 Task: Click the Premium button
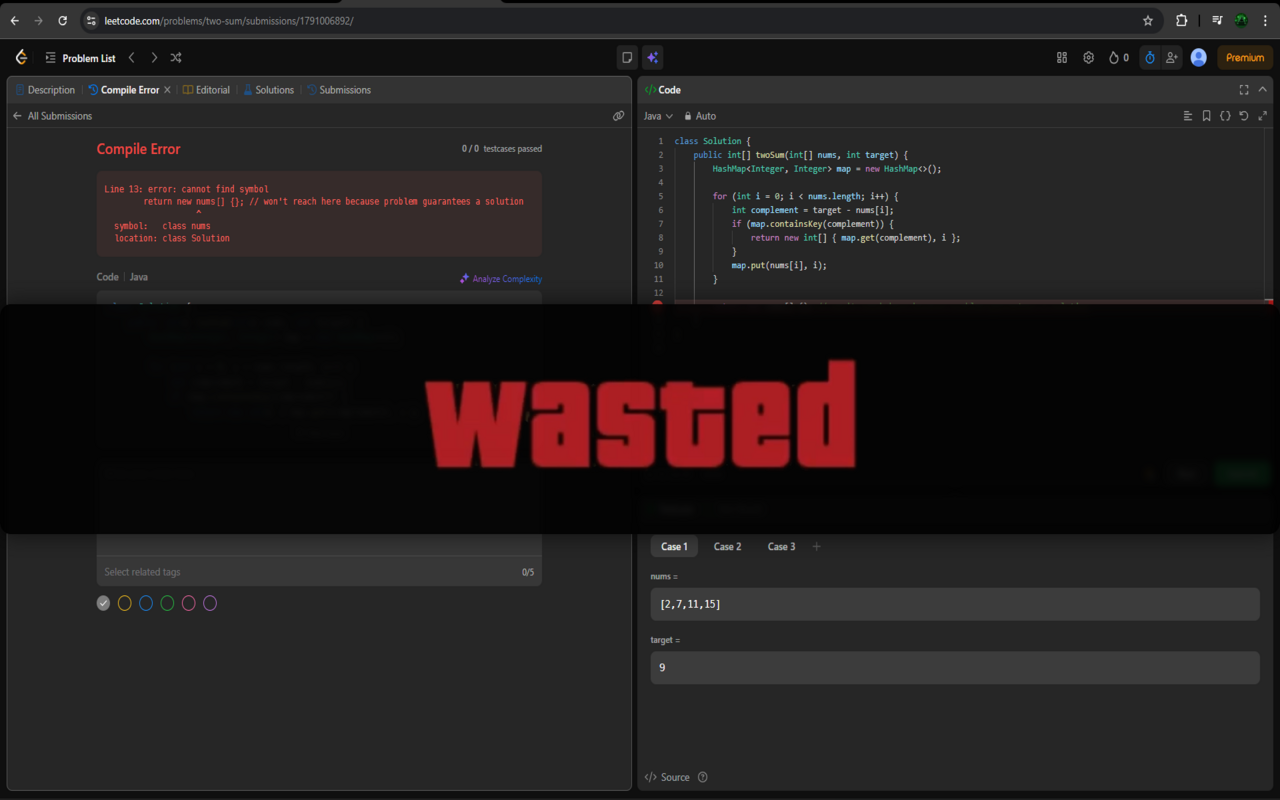(1245, 58)
